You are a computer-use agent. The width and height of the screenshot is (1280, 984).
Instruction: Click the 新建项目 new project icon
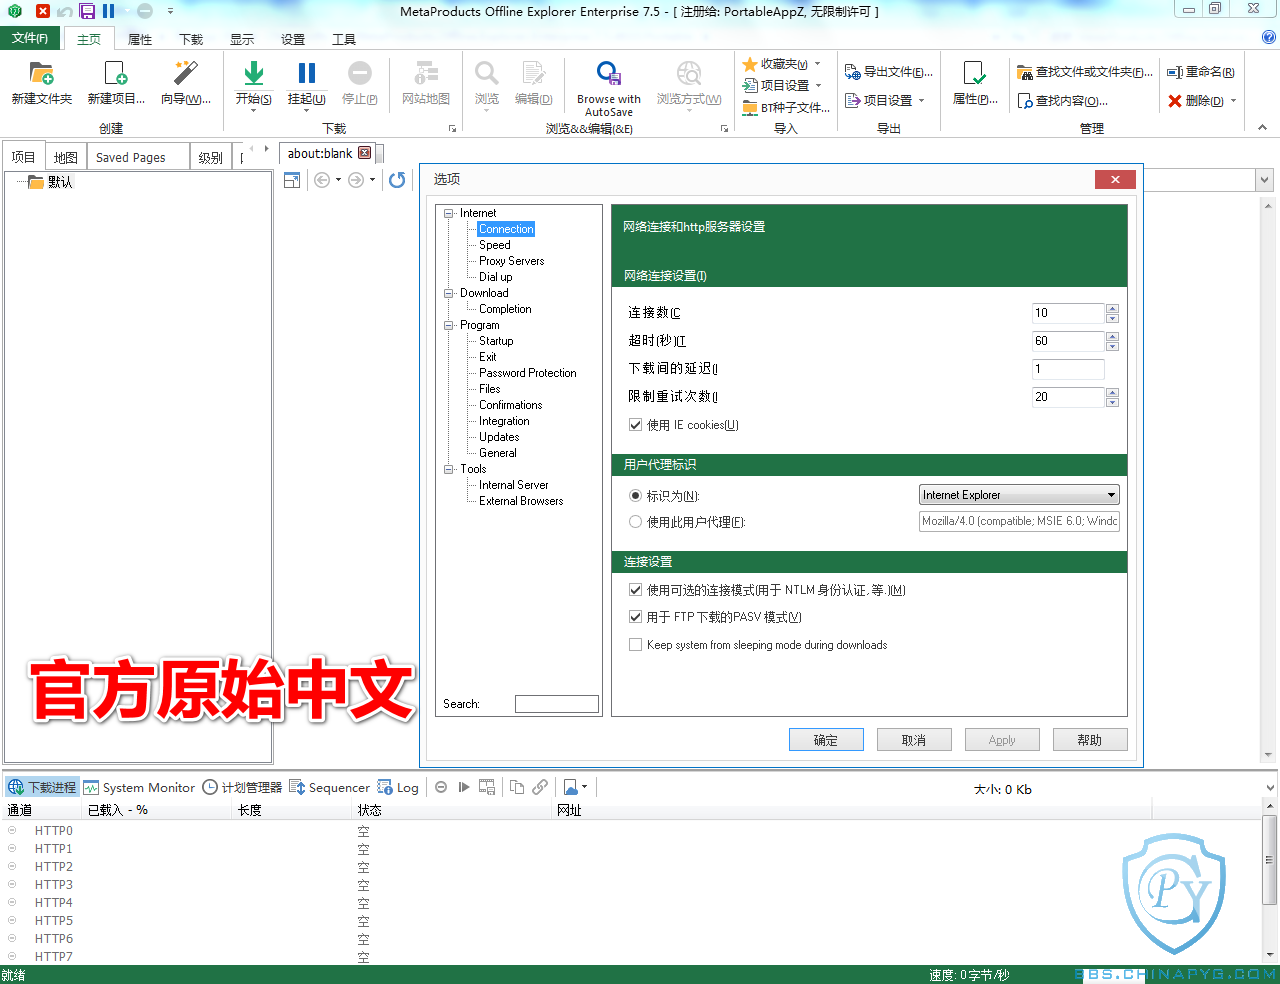tap(116, 74)
